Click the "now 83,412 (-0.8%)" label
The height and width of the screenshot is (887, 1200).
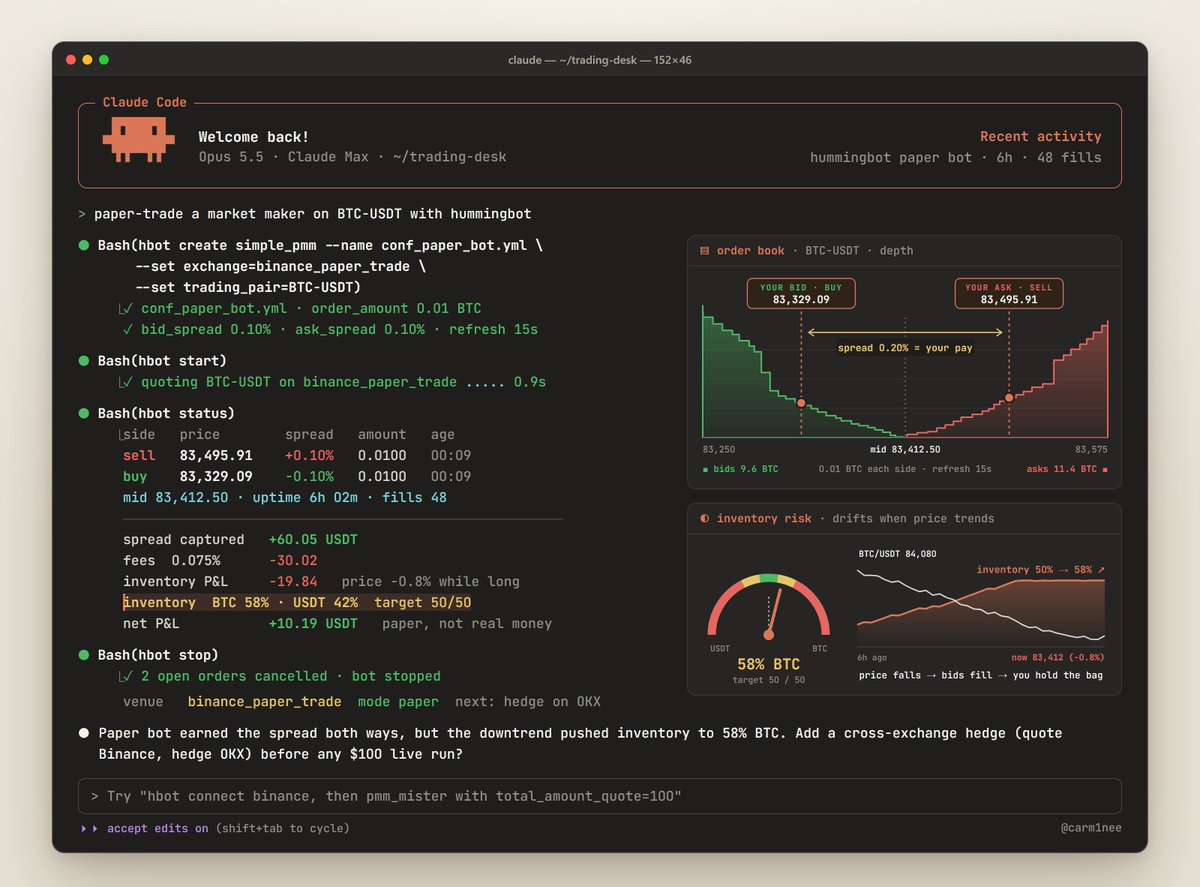click(1058, 657)
